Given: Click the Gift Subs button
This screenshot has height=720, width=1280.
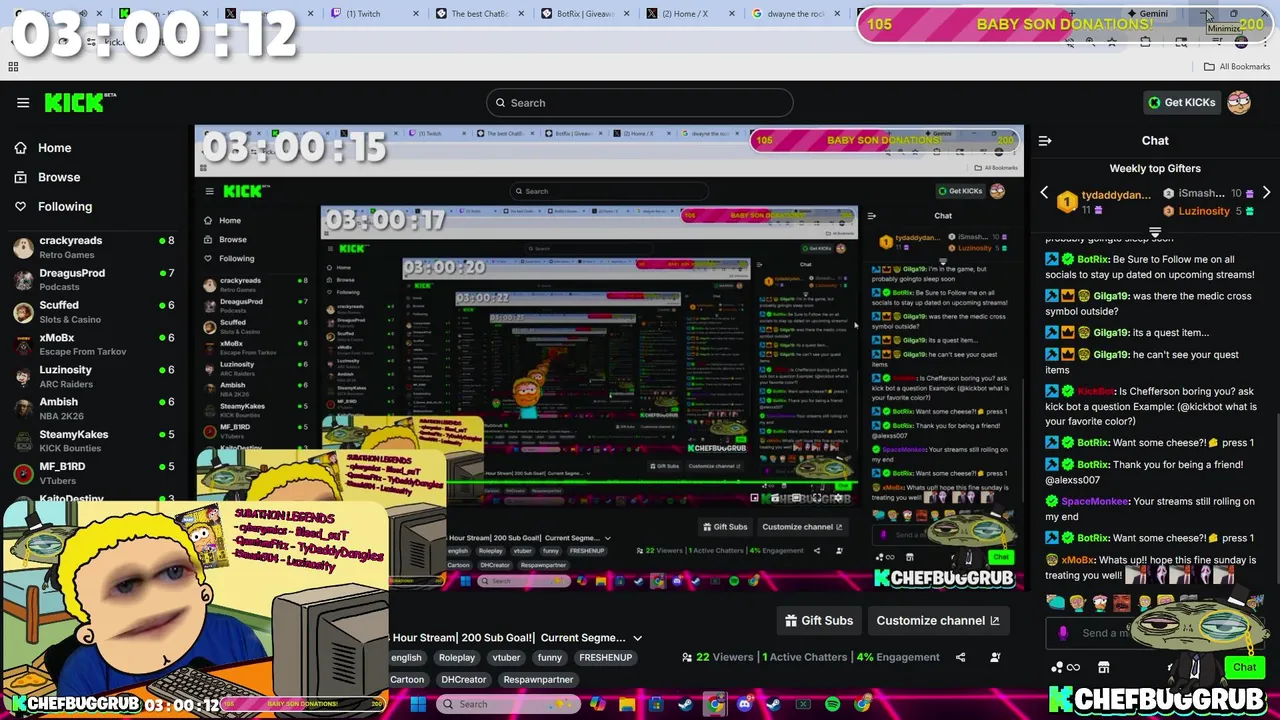Looking at the screenshot, I should click(819, 620).
